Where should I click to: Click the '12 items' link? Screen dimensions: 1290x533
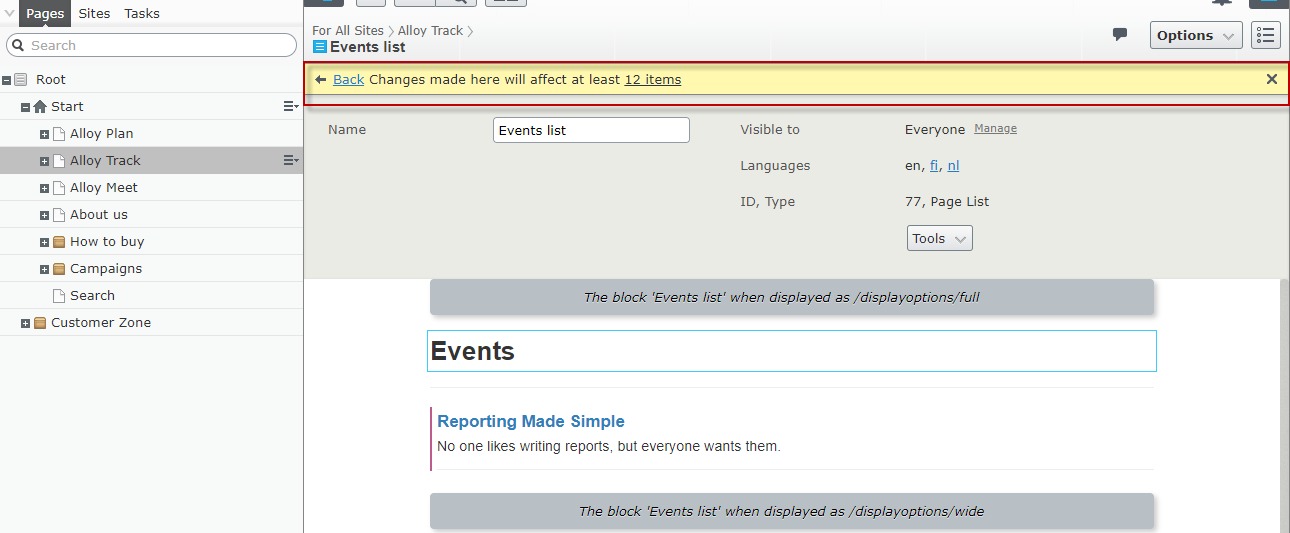coord(652,80)
